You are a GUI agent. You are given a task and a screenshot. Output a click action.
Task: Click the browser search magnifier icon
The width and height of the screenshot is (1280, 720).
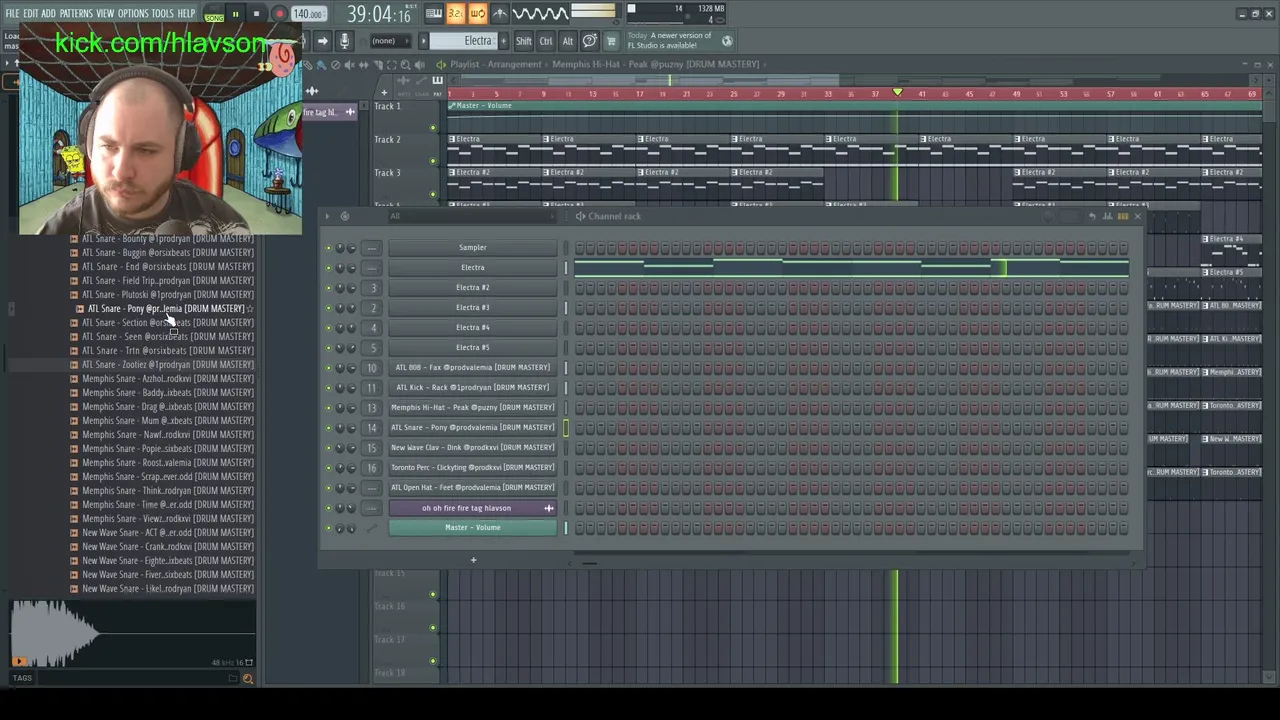pos(247,679)
